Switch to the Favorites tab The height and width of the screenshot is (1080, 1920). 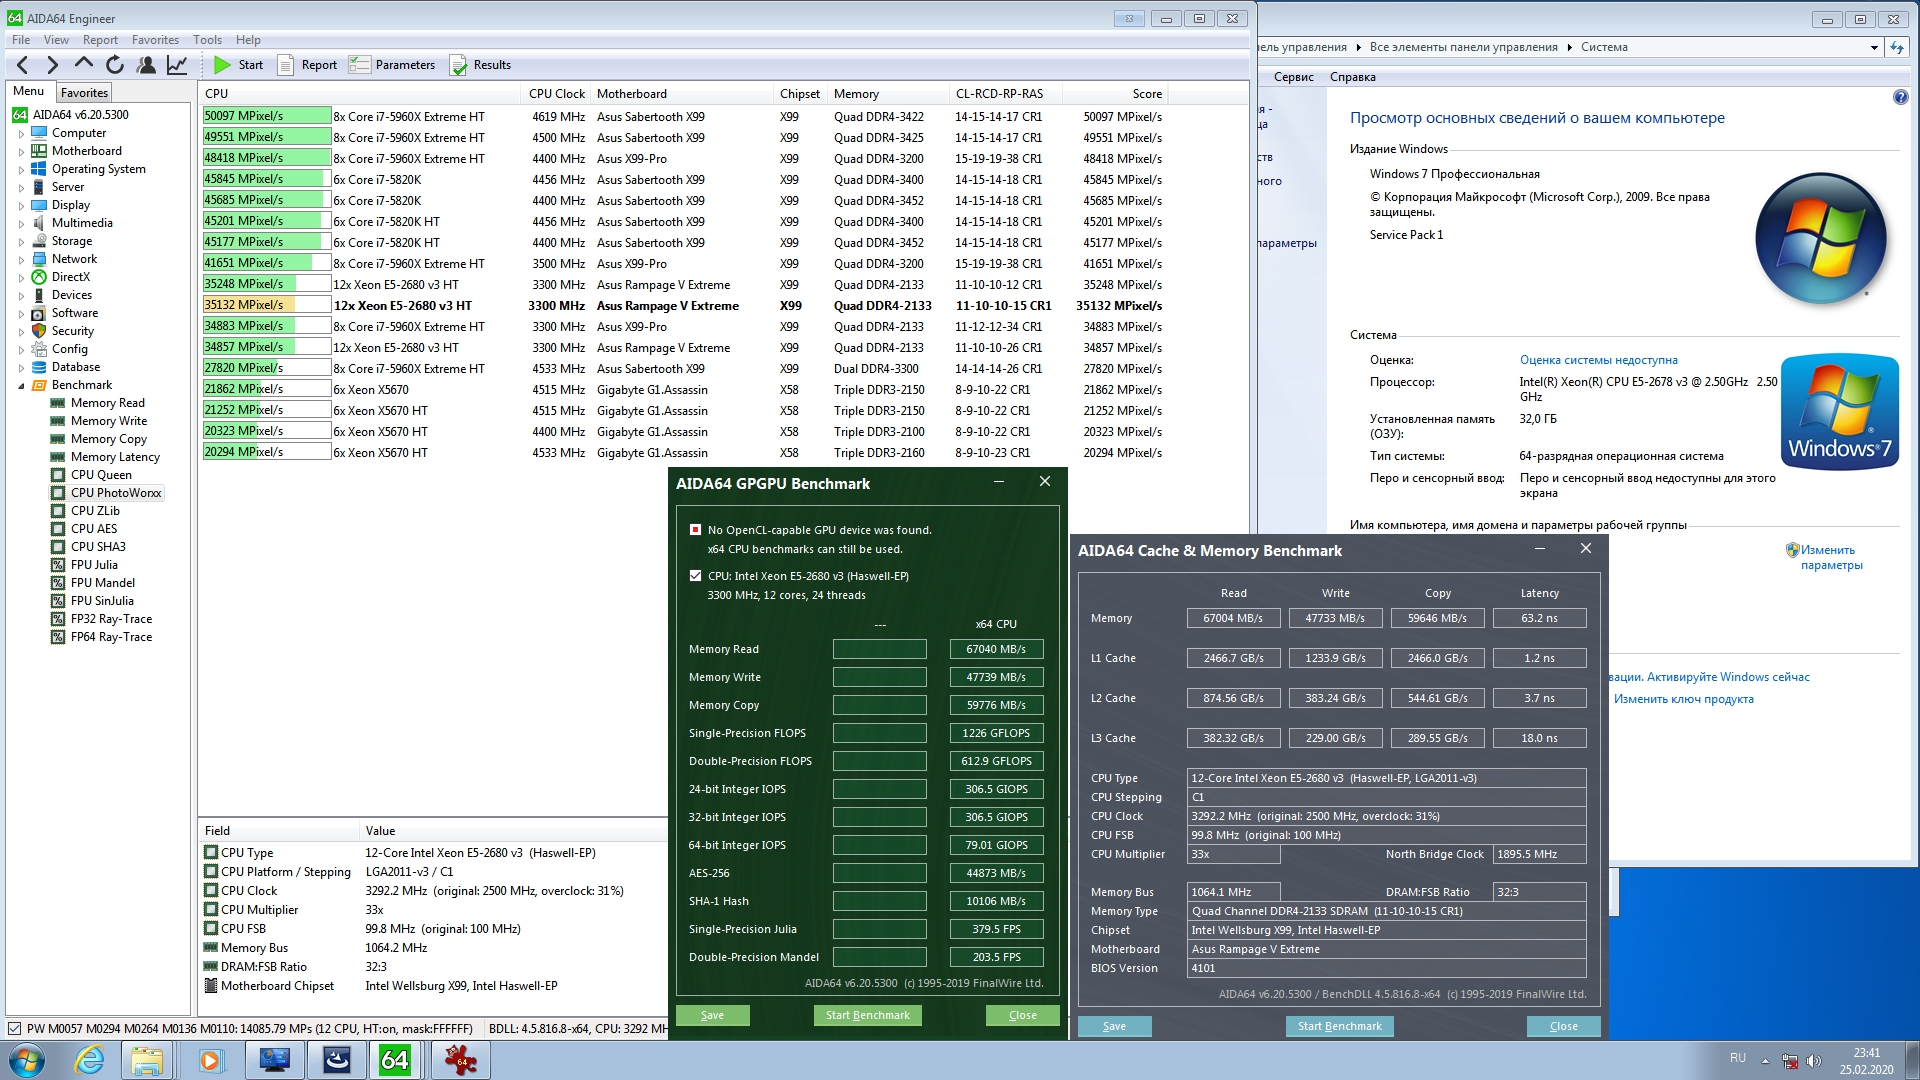pyautogui.click(x=84, y=92)
